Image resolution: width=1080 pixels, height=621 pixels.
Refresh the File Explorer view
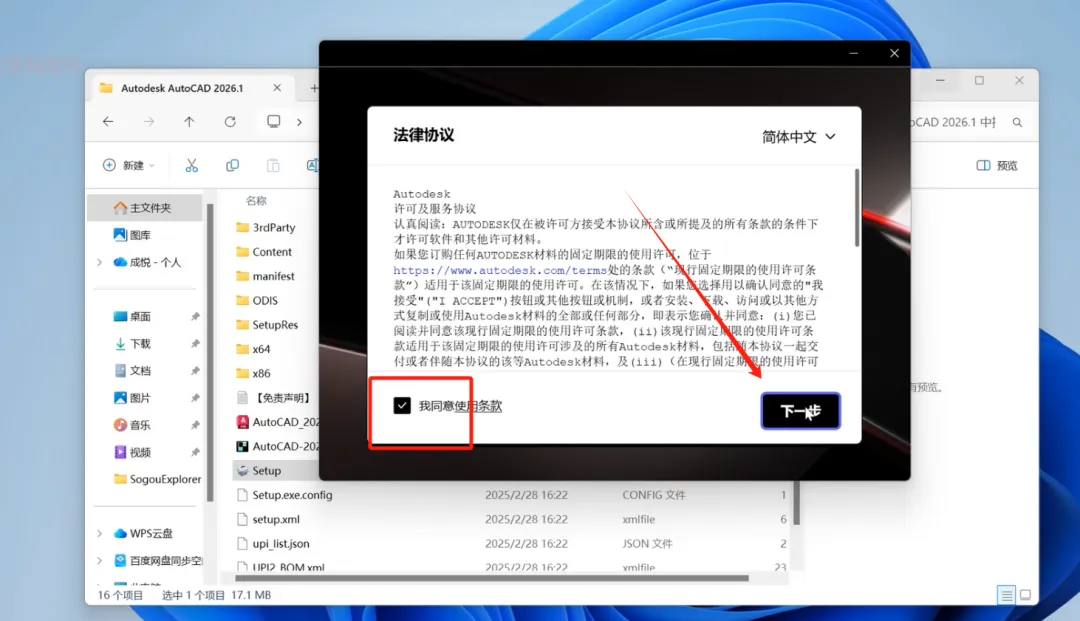point(230,122)
